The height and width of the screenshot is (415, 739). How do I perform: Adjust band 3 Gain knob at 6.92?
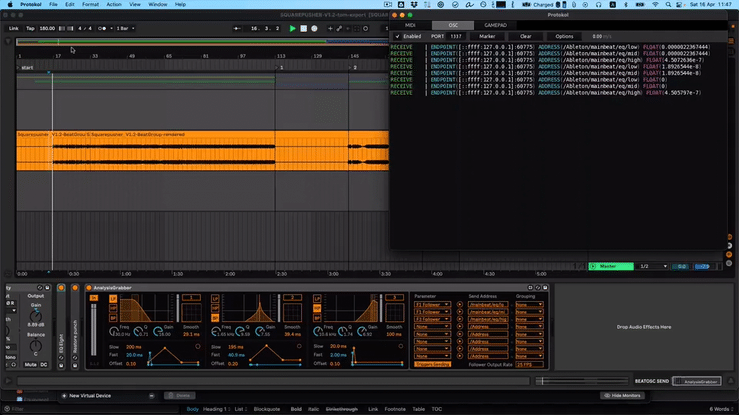(x=361, y=331)
